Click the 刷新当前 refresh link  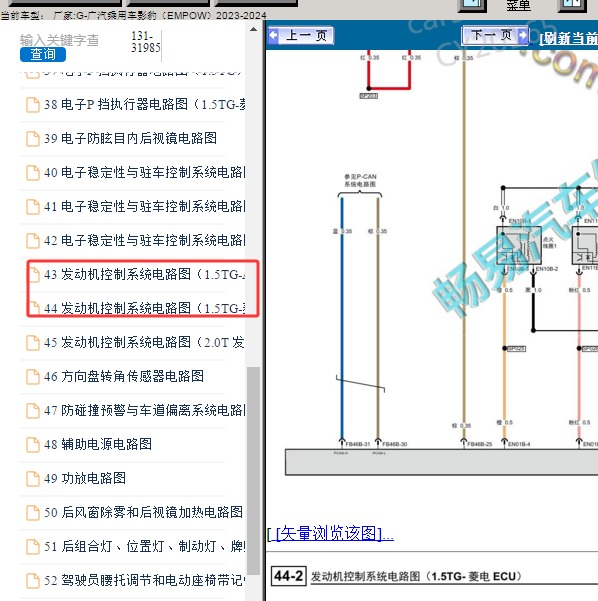pos(568,38)
